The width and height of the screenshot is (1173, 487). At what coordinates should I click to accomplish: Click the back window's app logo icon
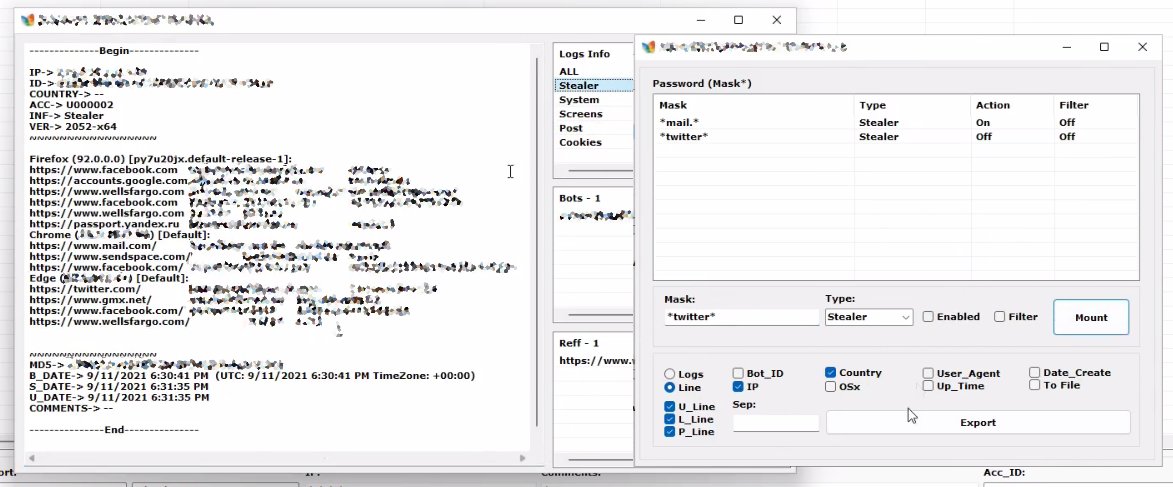pyautogui.click(x=28, y=20)
